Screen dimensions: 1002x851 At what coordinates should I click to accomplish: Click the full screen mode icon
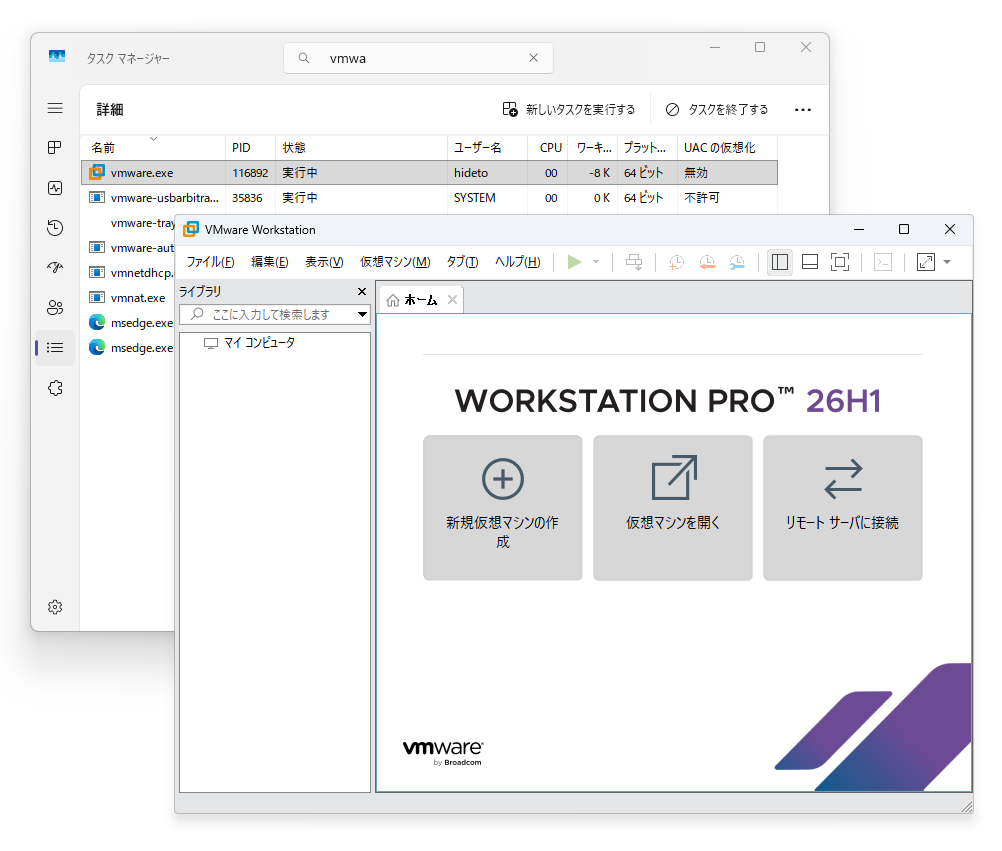coord(840,262)
